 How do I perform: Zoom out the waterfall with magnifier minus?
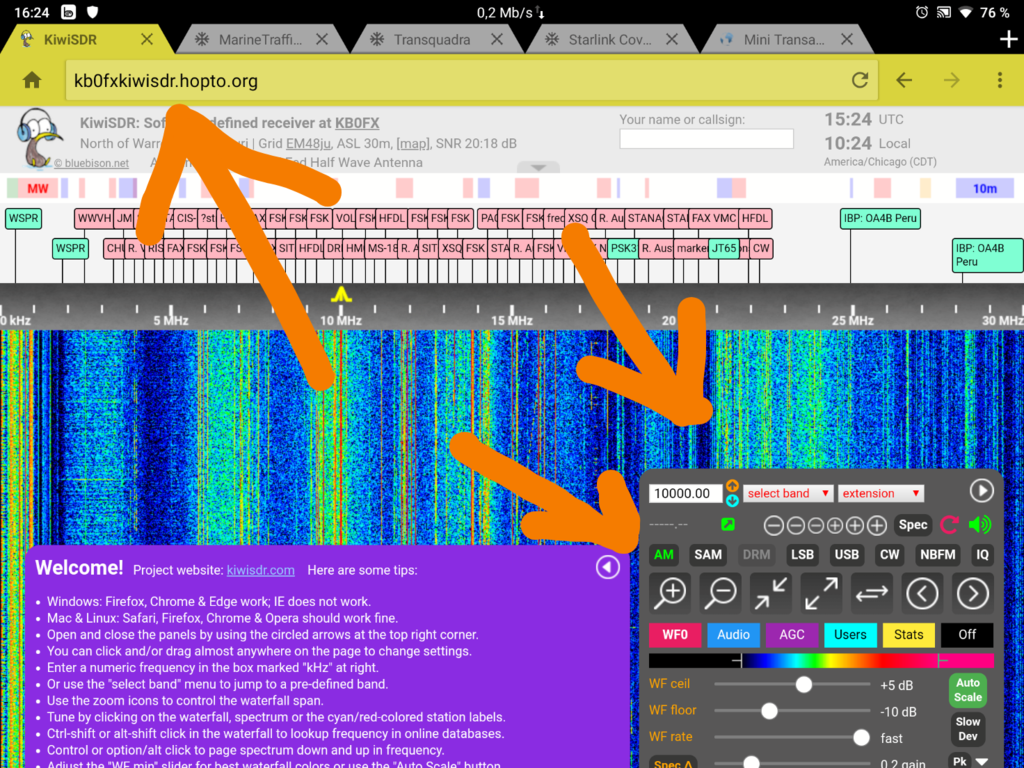[x=720, y=594]
